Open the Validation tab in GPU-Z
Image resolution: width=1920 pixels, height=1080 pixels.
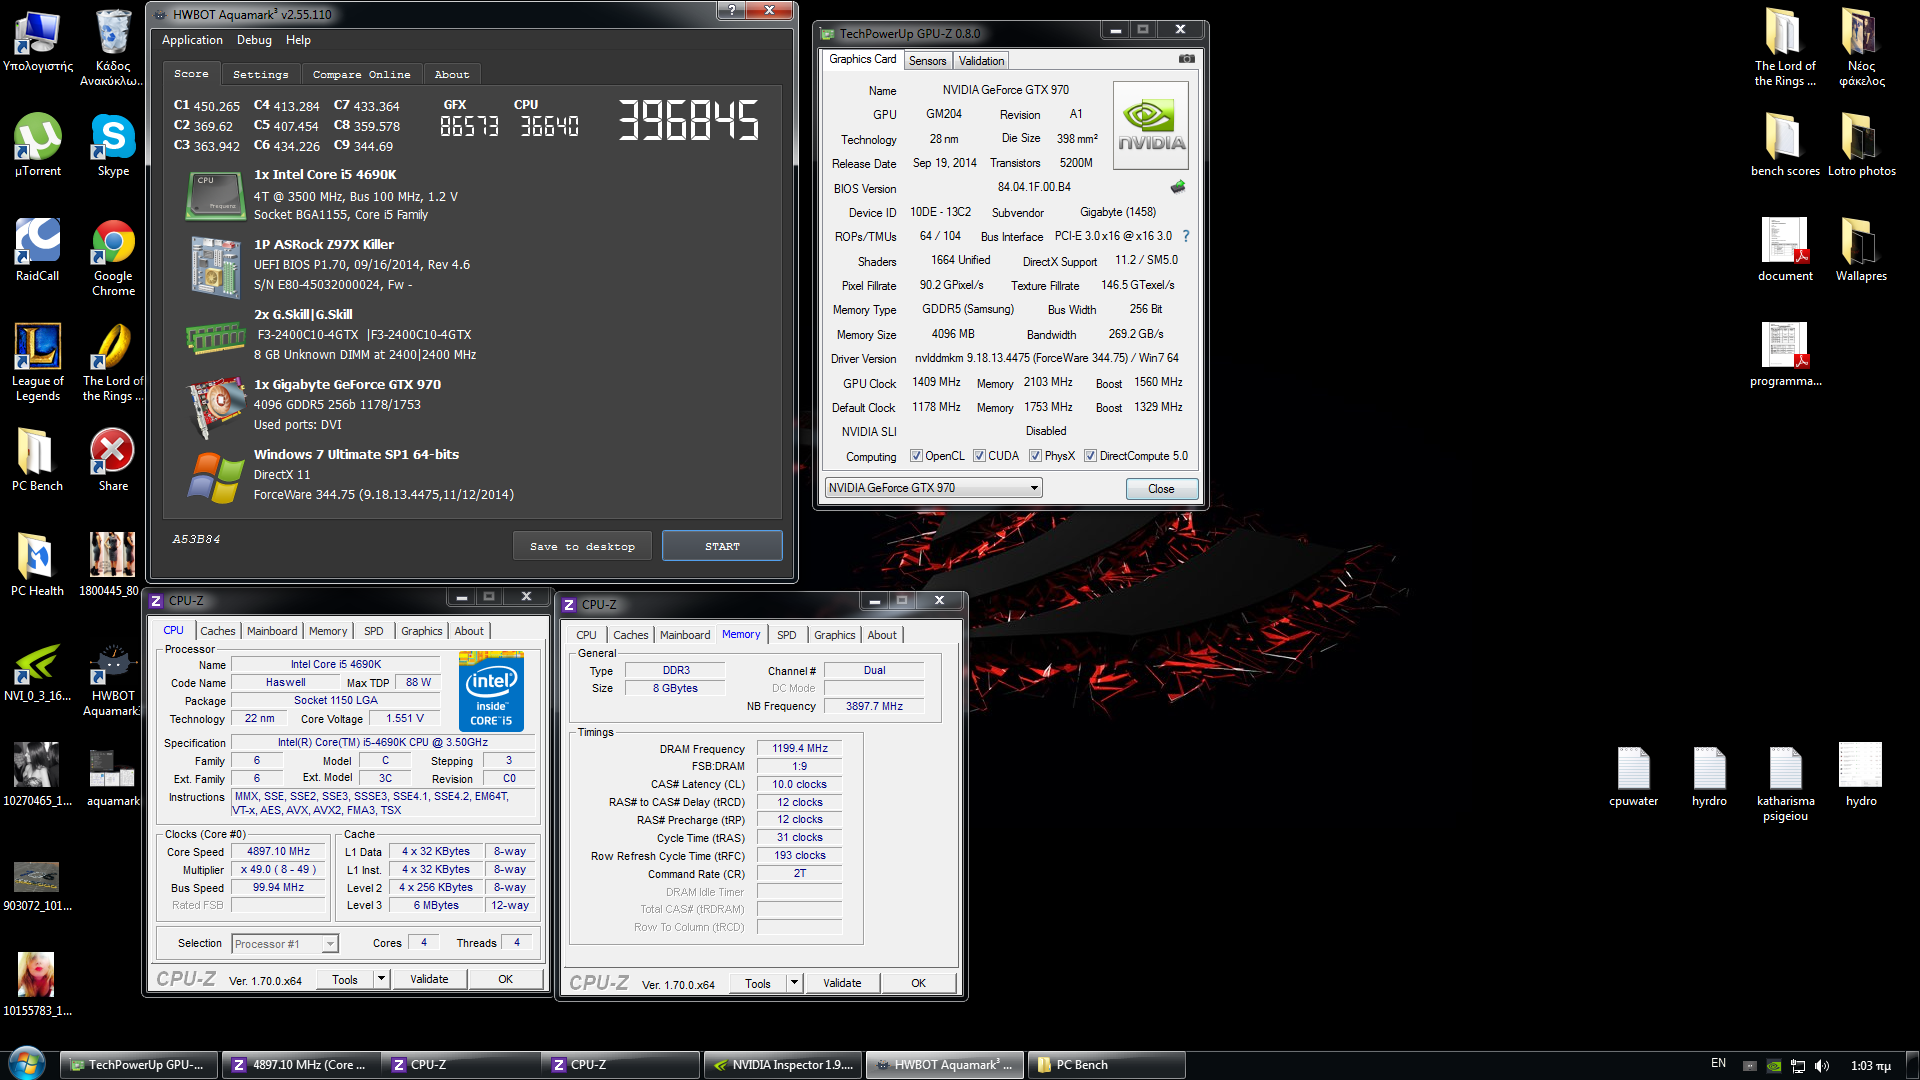pyautogui.click(x=981, y=61)
